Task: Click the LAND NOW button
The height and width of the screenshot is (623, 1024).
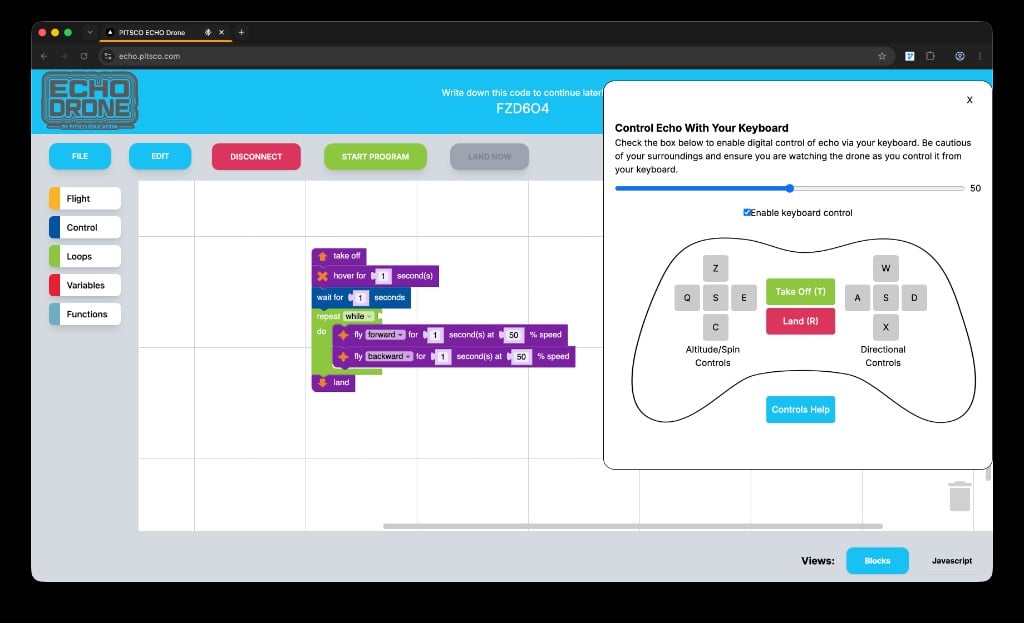Action: (489, 157)
